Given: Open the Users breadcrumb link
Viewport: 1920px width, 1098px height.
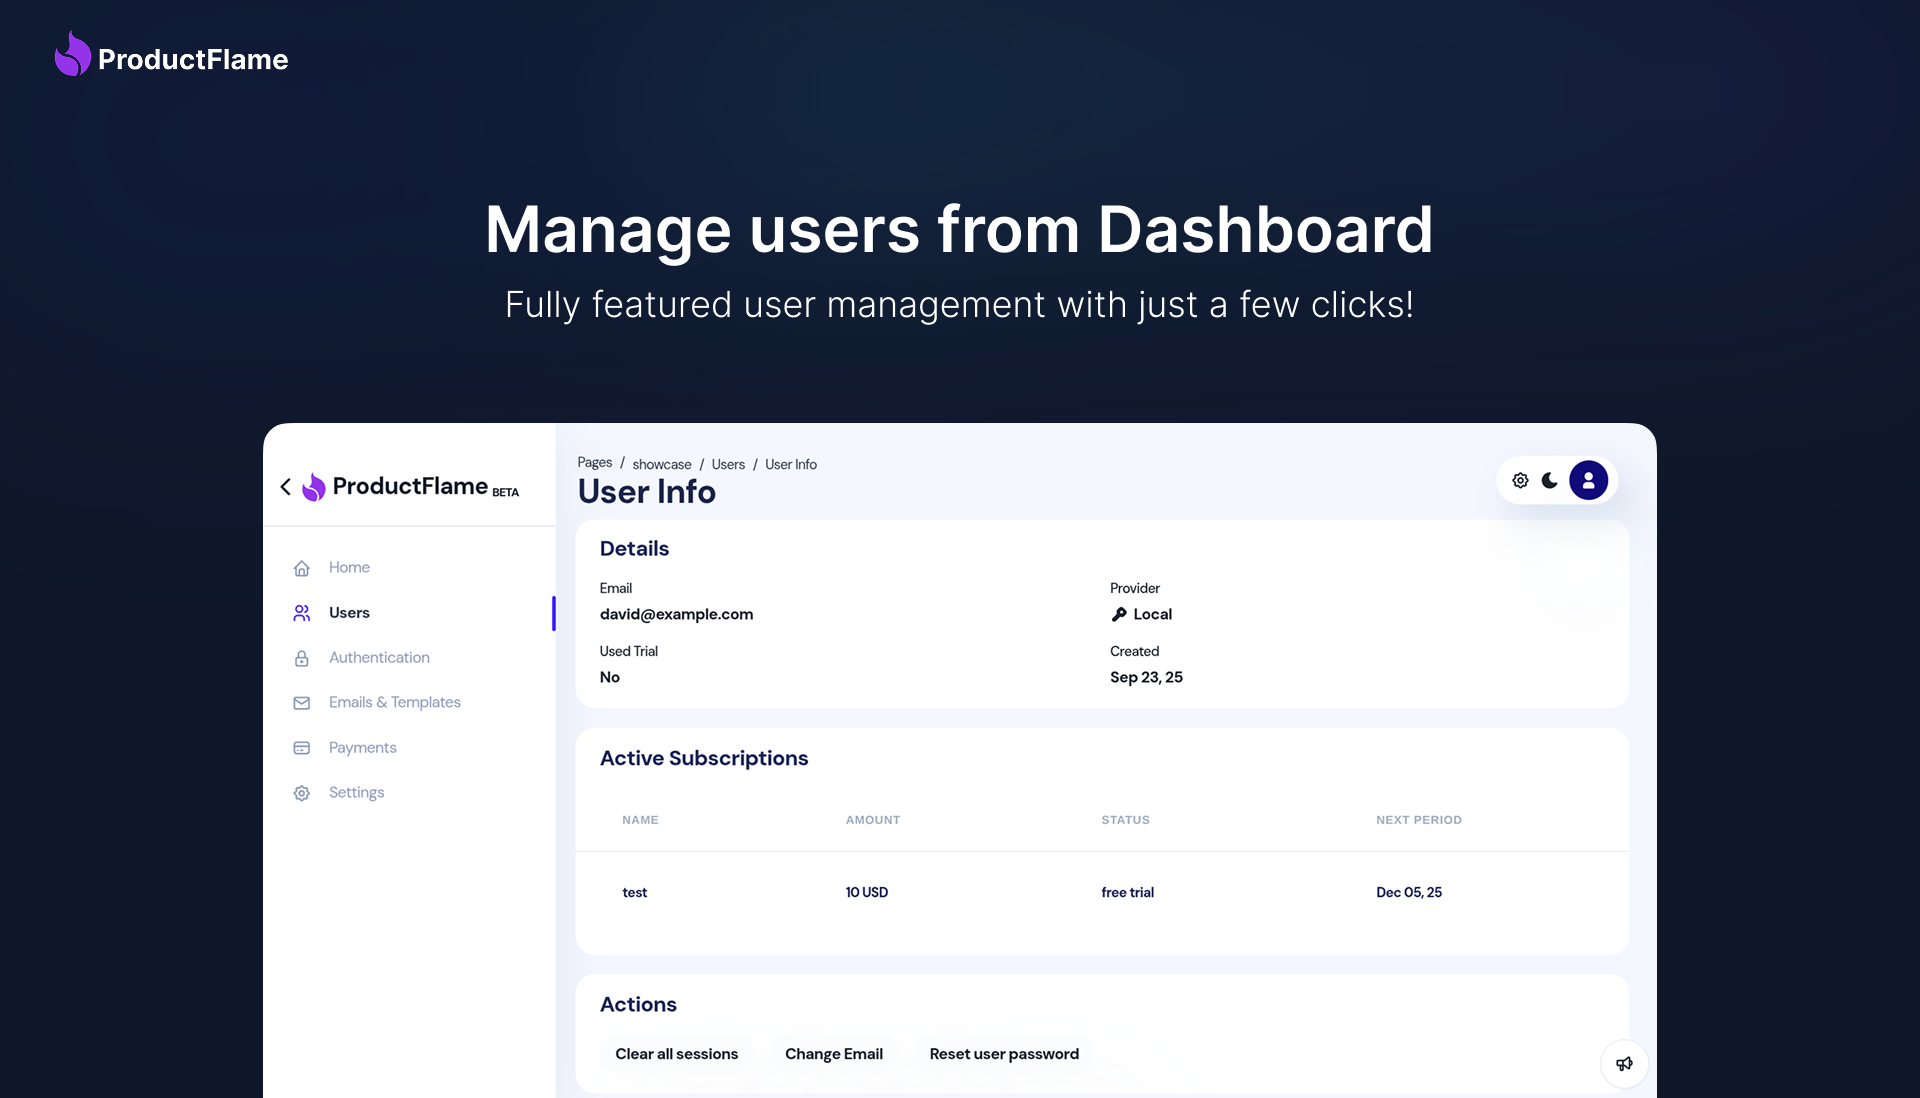Looking at the screenshot, I should point(728,464).
